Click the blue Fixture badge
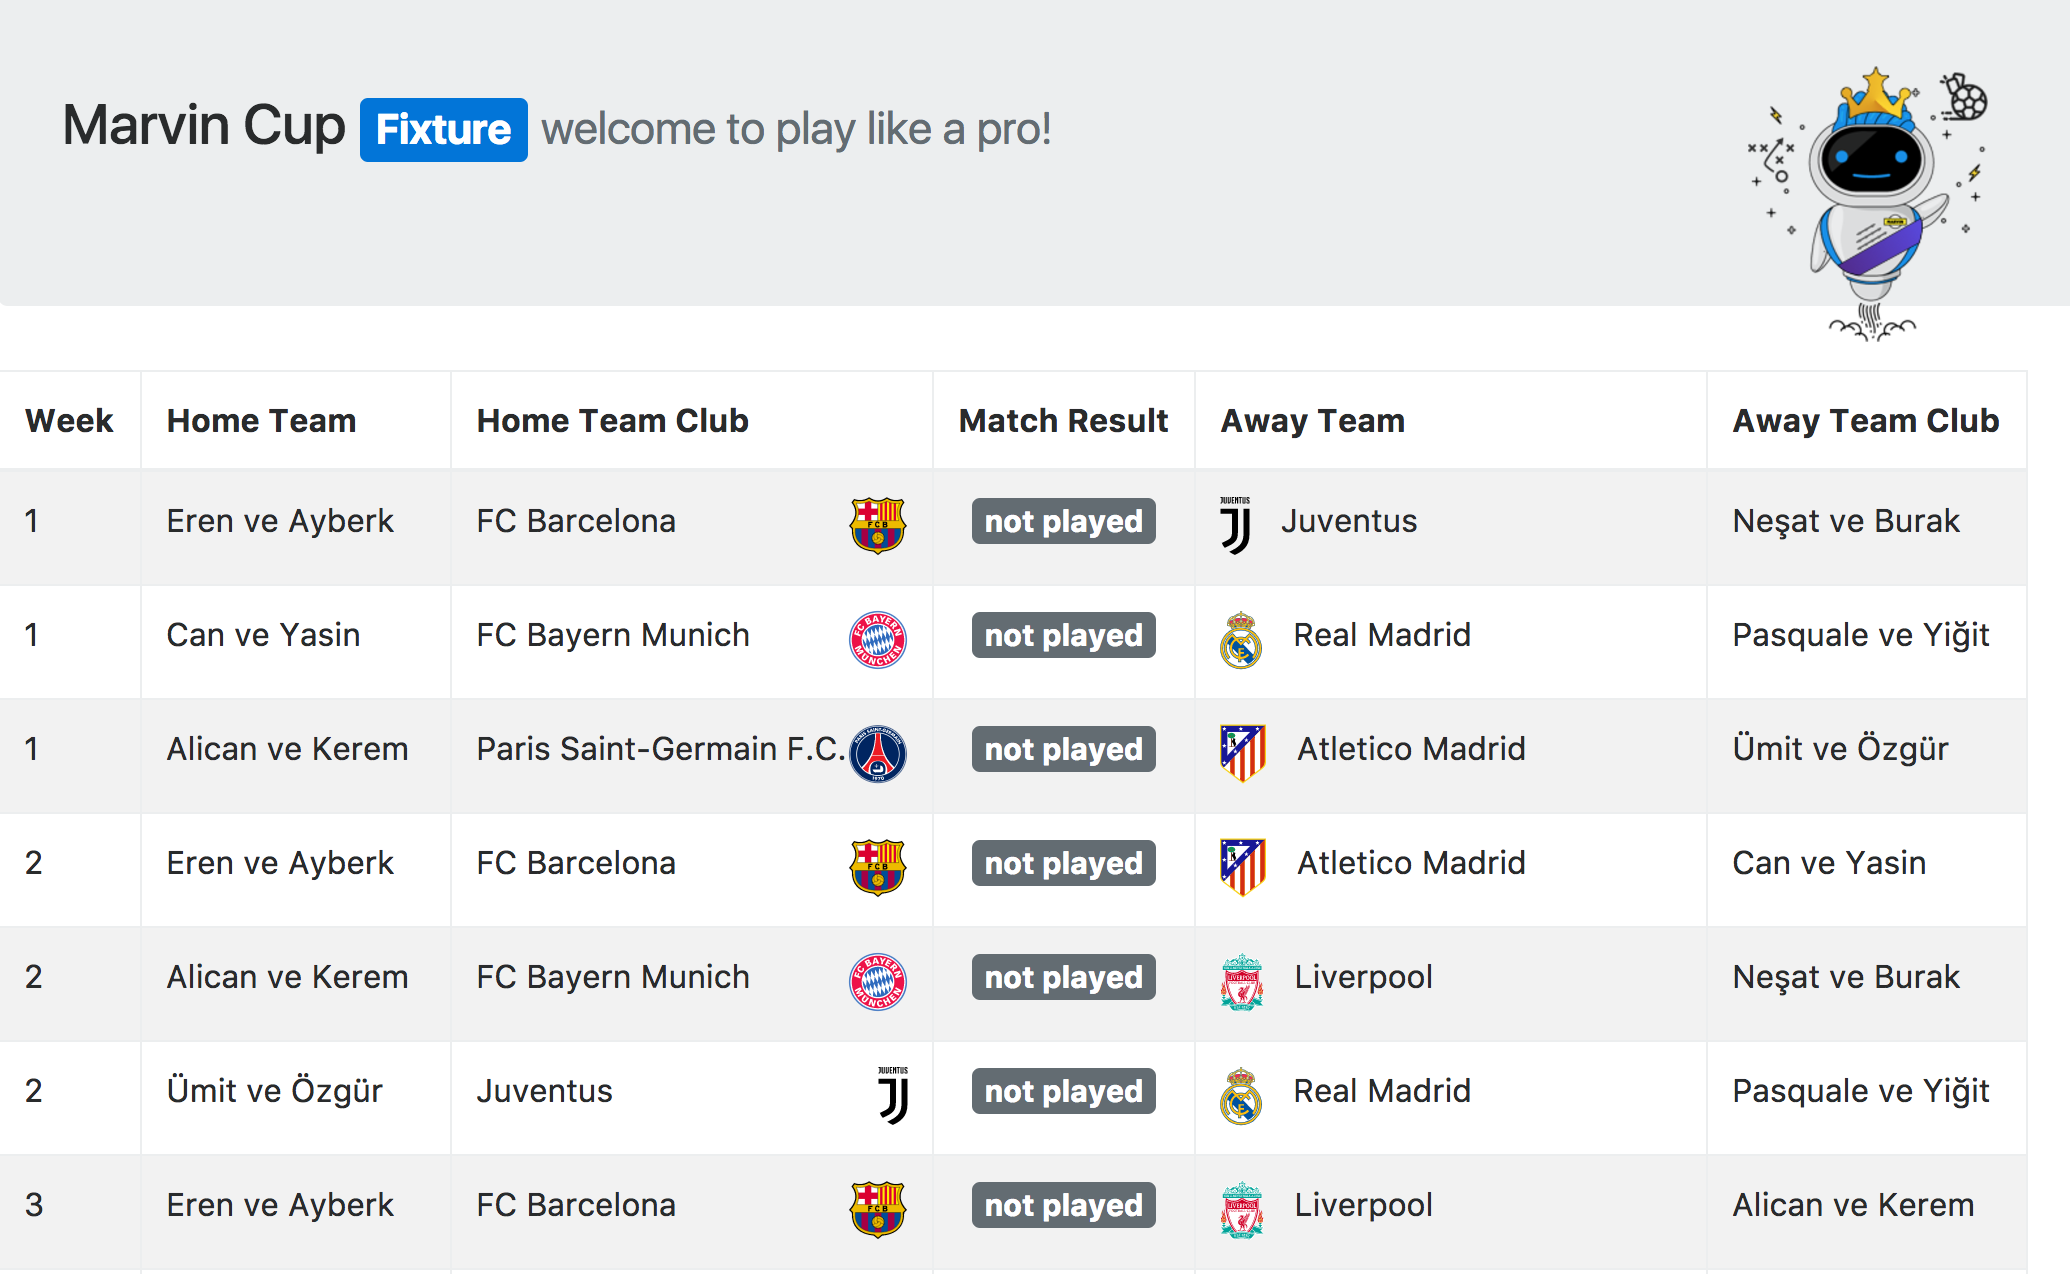This screenshot has height=1274, width=2070. click(x=444, y=130)
